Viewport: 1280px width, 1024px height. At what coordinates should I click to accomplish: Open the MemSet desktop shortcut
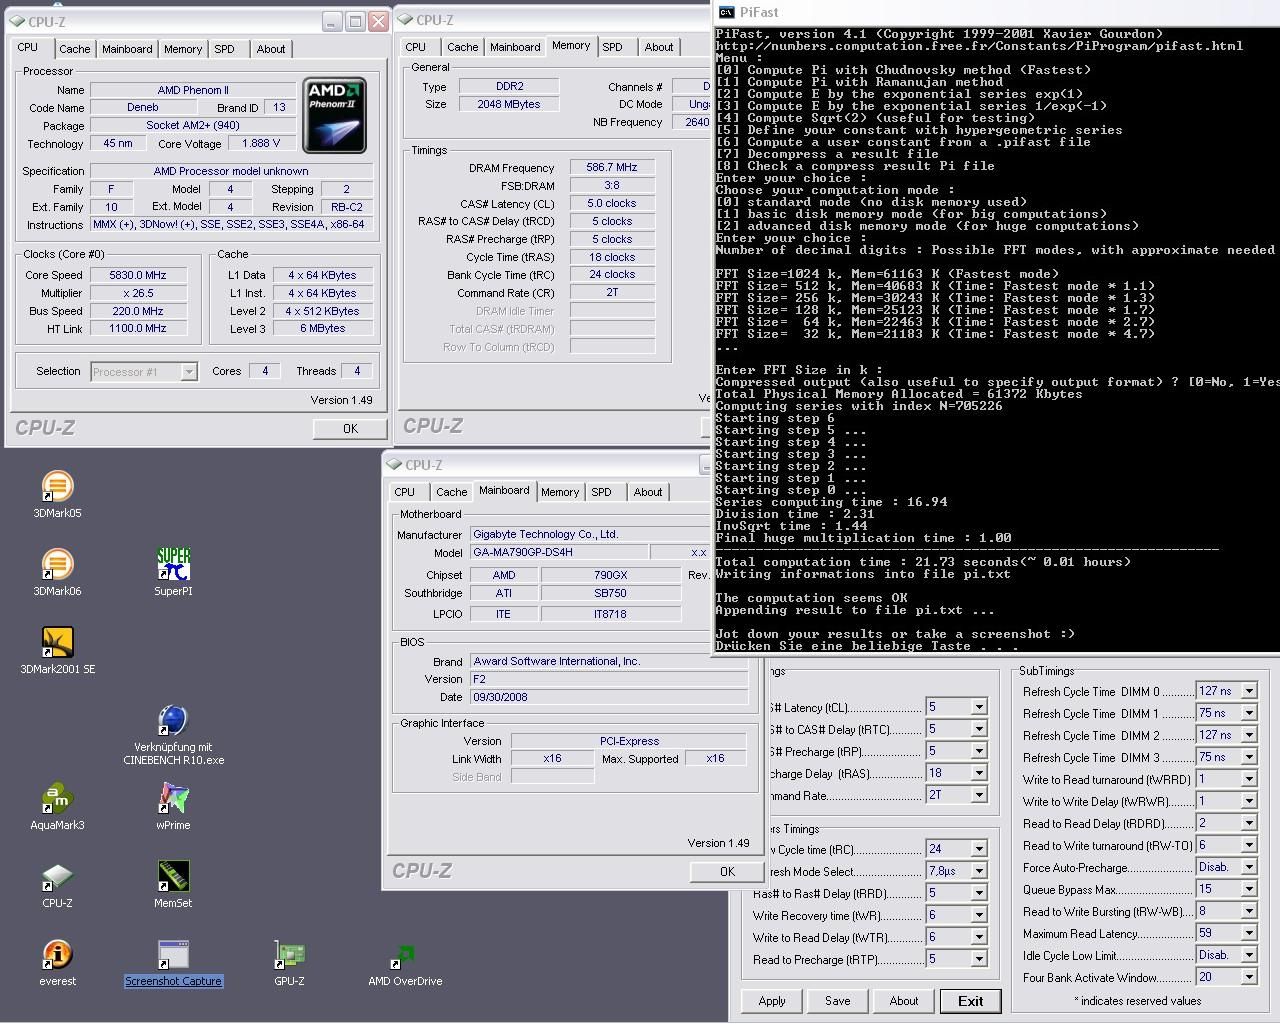point(173,884)
